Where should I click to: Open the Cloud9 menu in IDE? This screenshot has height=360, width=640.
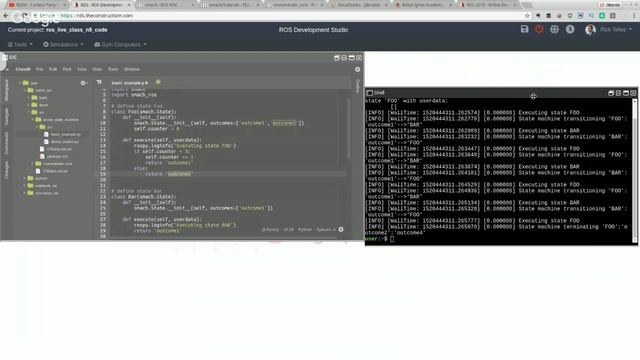[23, 69]
